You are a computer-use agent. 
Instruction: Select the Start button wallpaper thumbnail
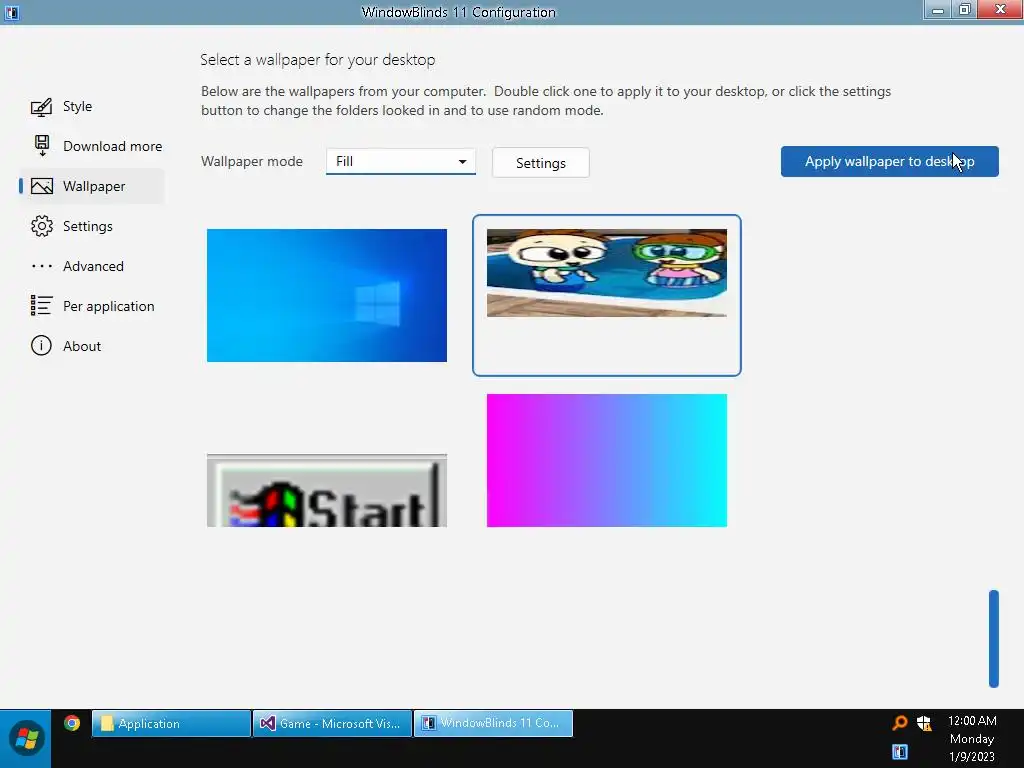pos(327,490)
